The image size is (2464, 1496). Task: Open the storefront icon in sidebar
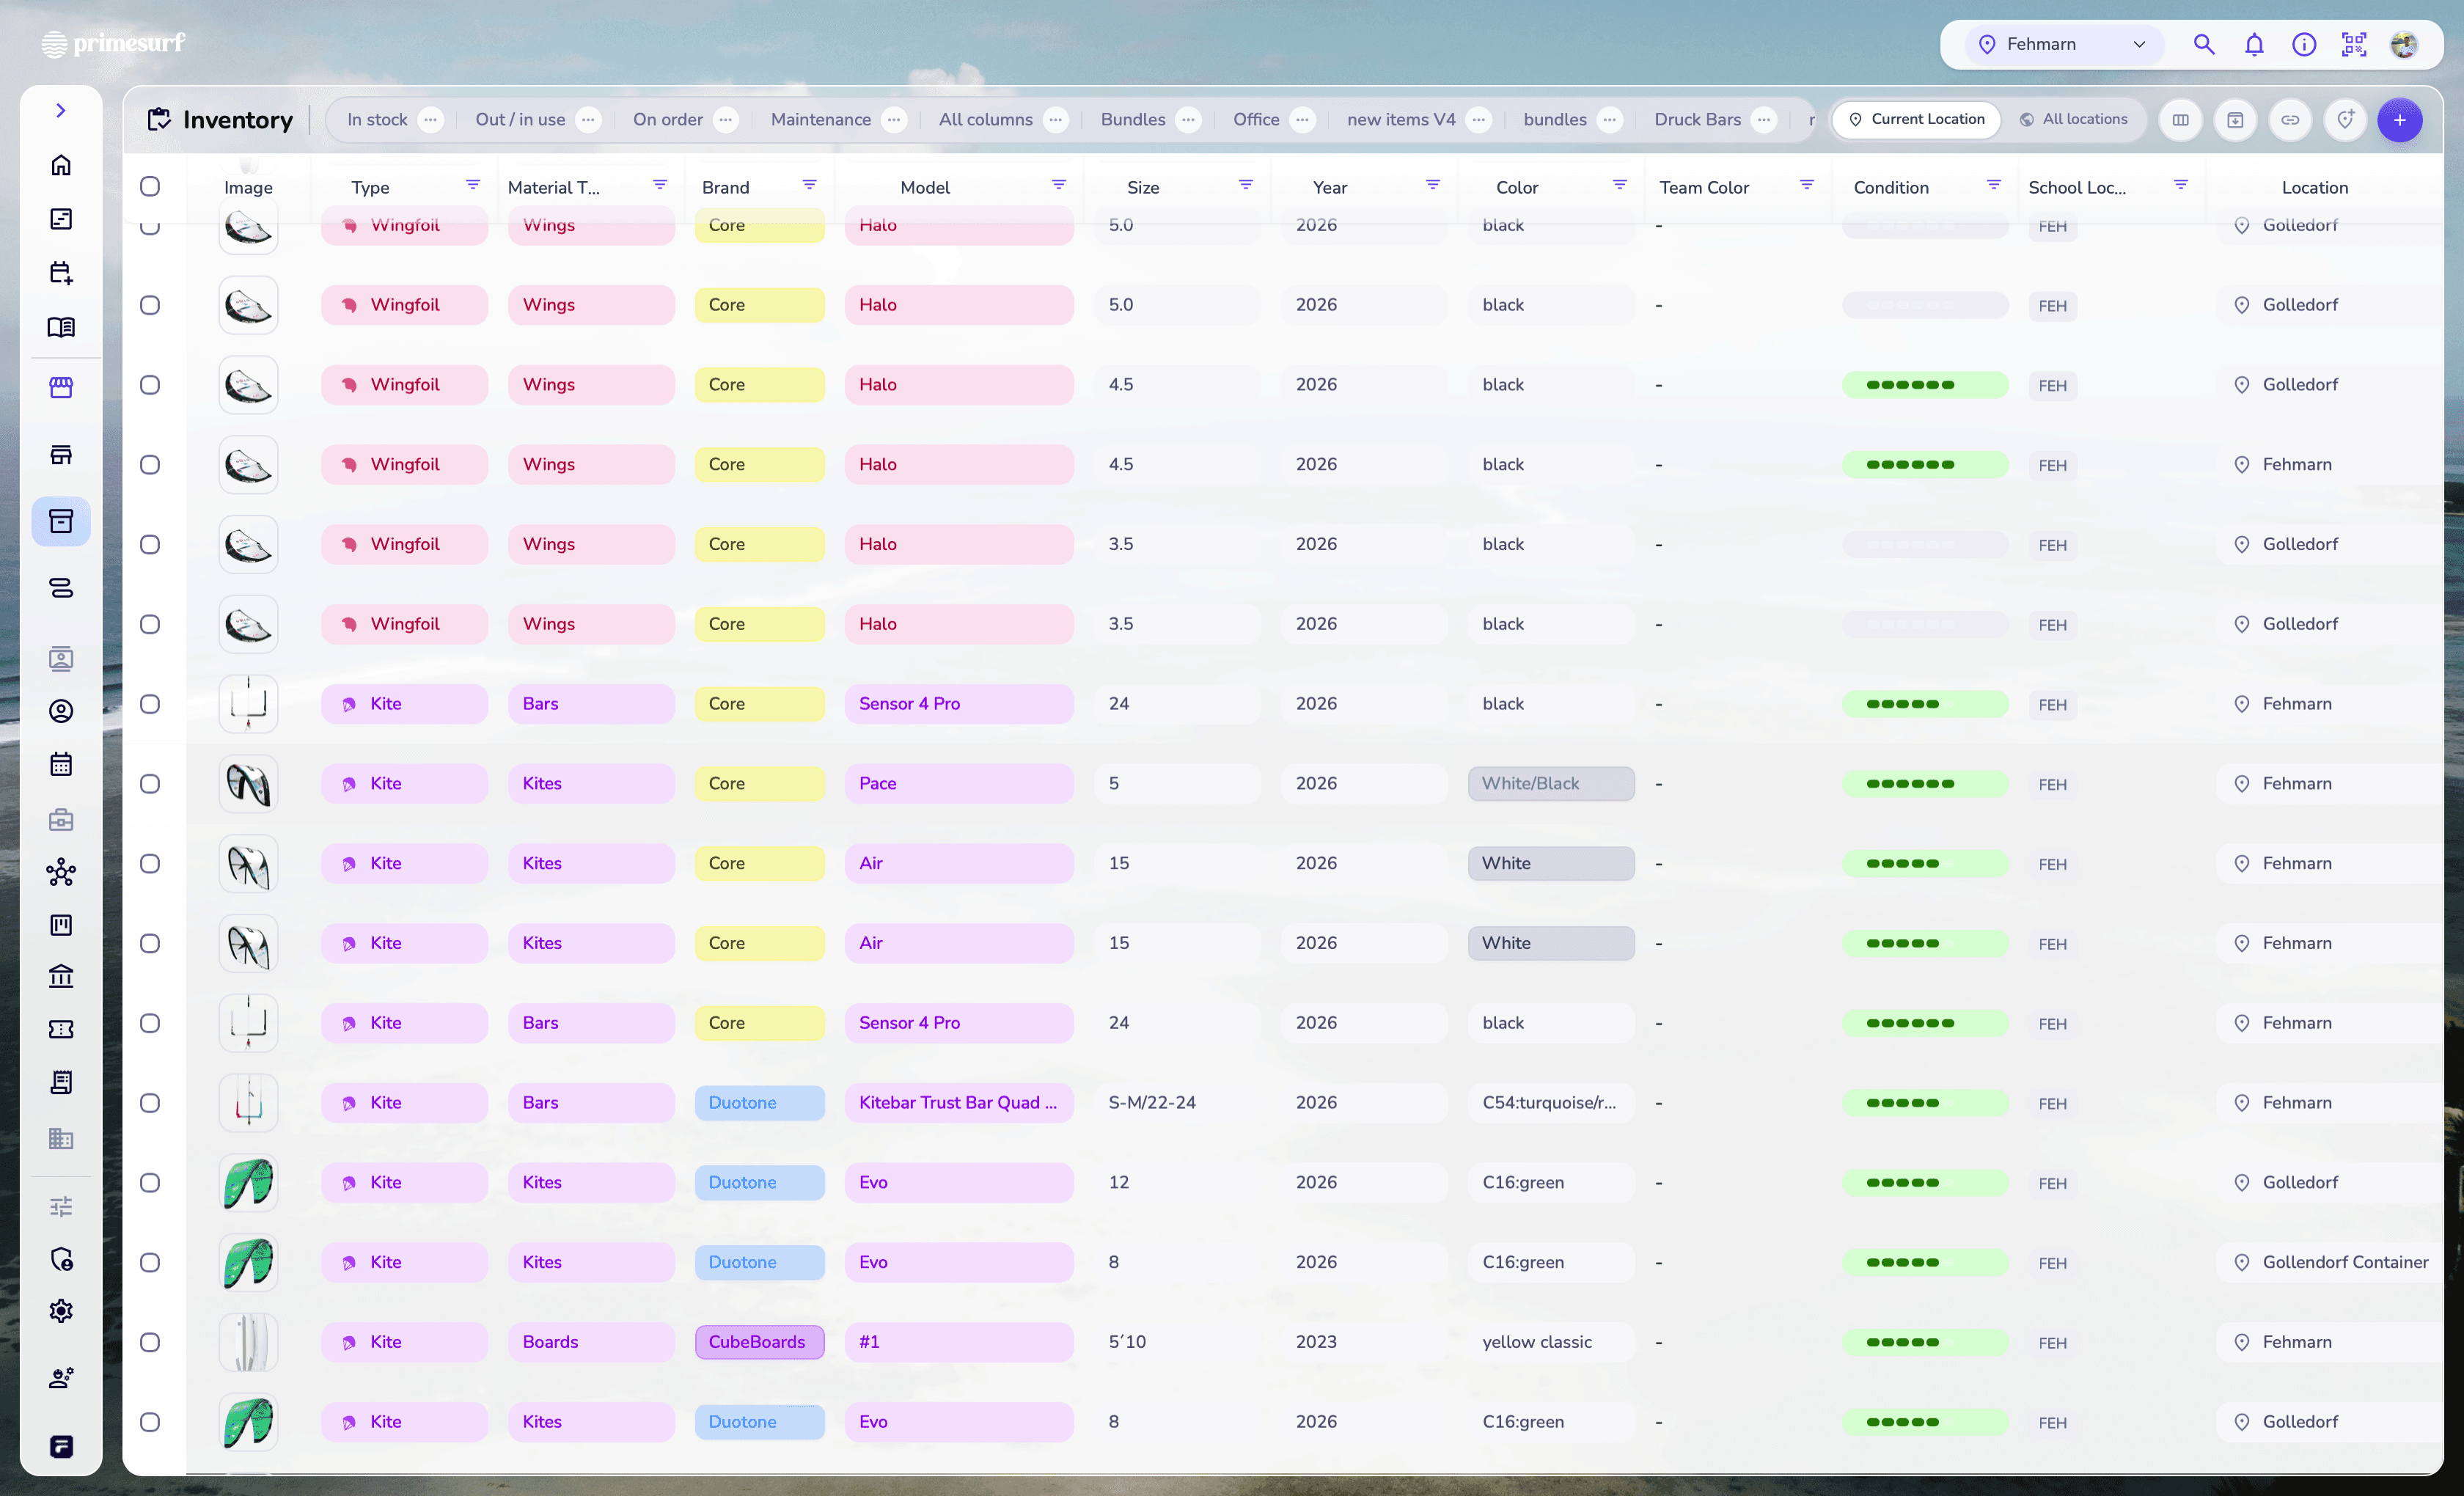coord(61,387)
